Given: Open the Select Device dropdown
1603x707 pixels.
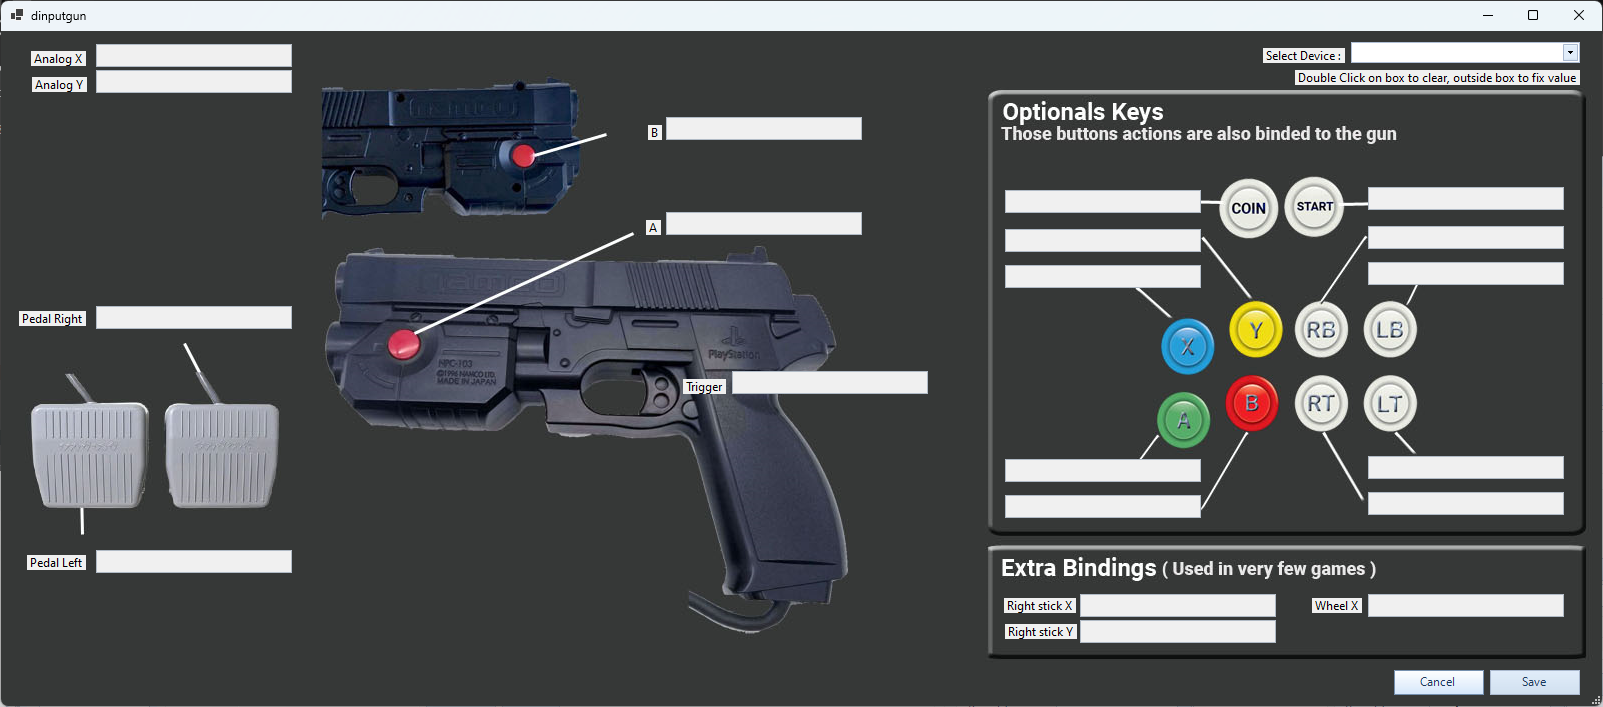Looking at the screenshot, I should [x=1570, y=53].
